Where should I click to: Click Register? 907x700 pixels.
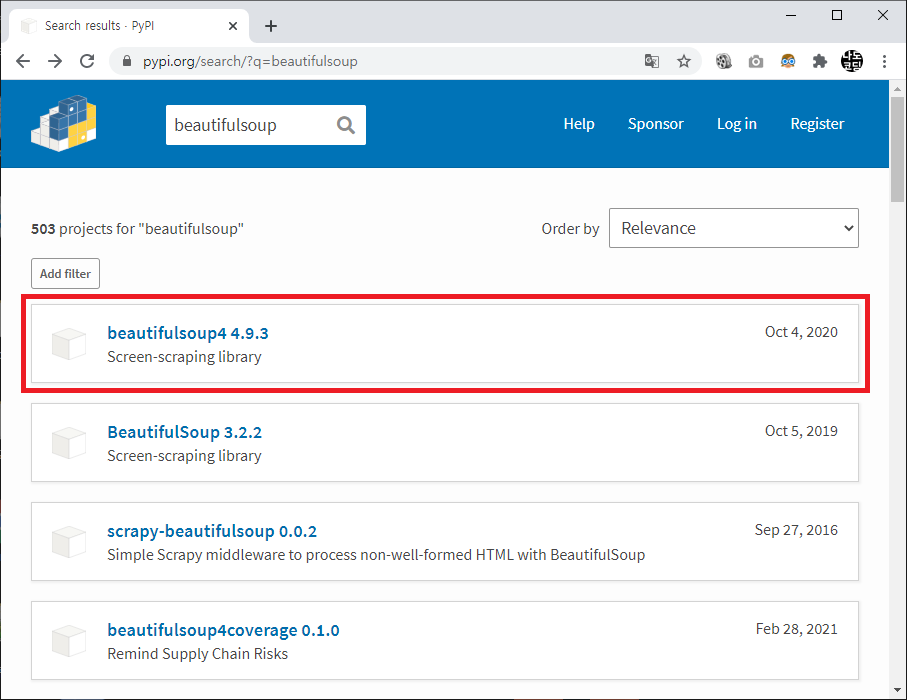[x=817, y=124]
